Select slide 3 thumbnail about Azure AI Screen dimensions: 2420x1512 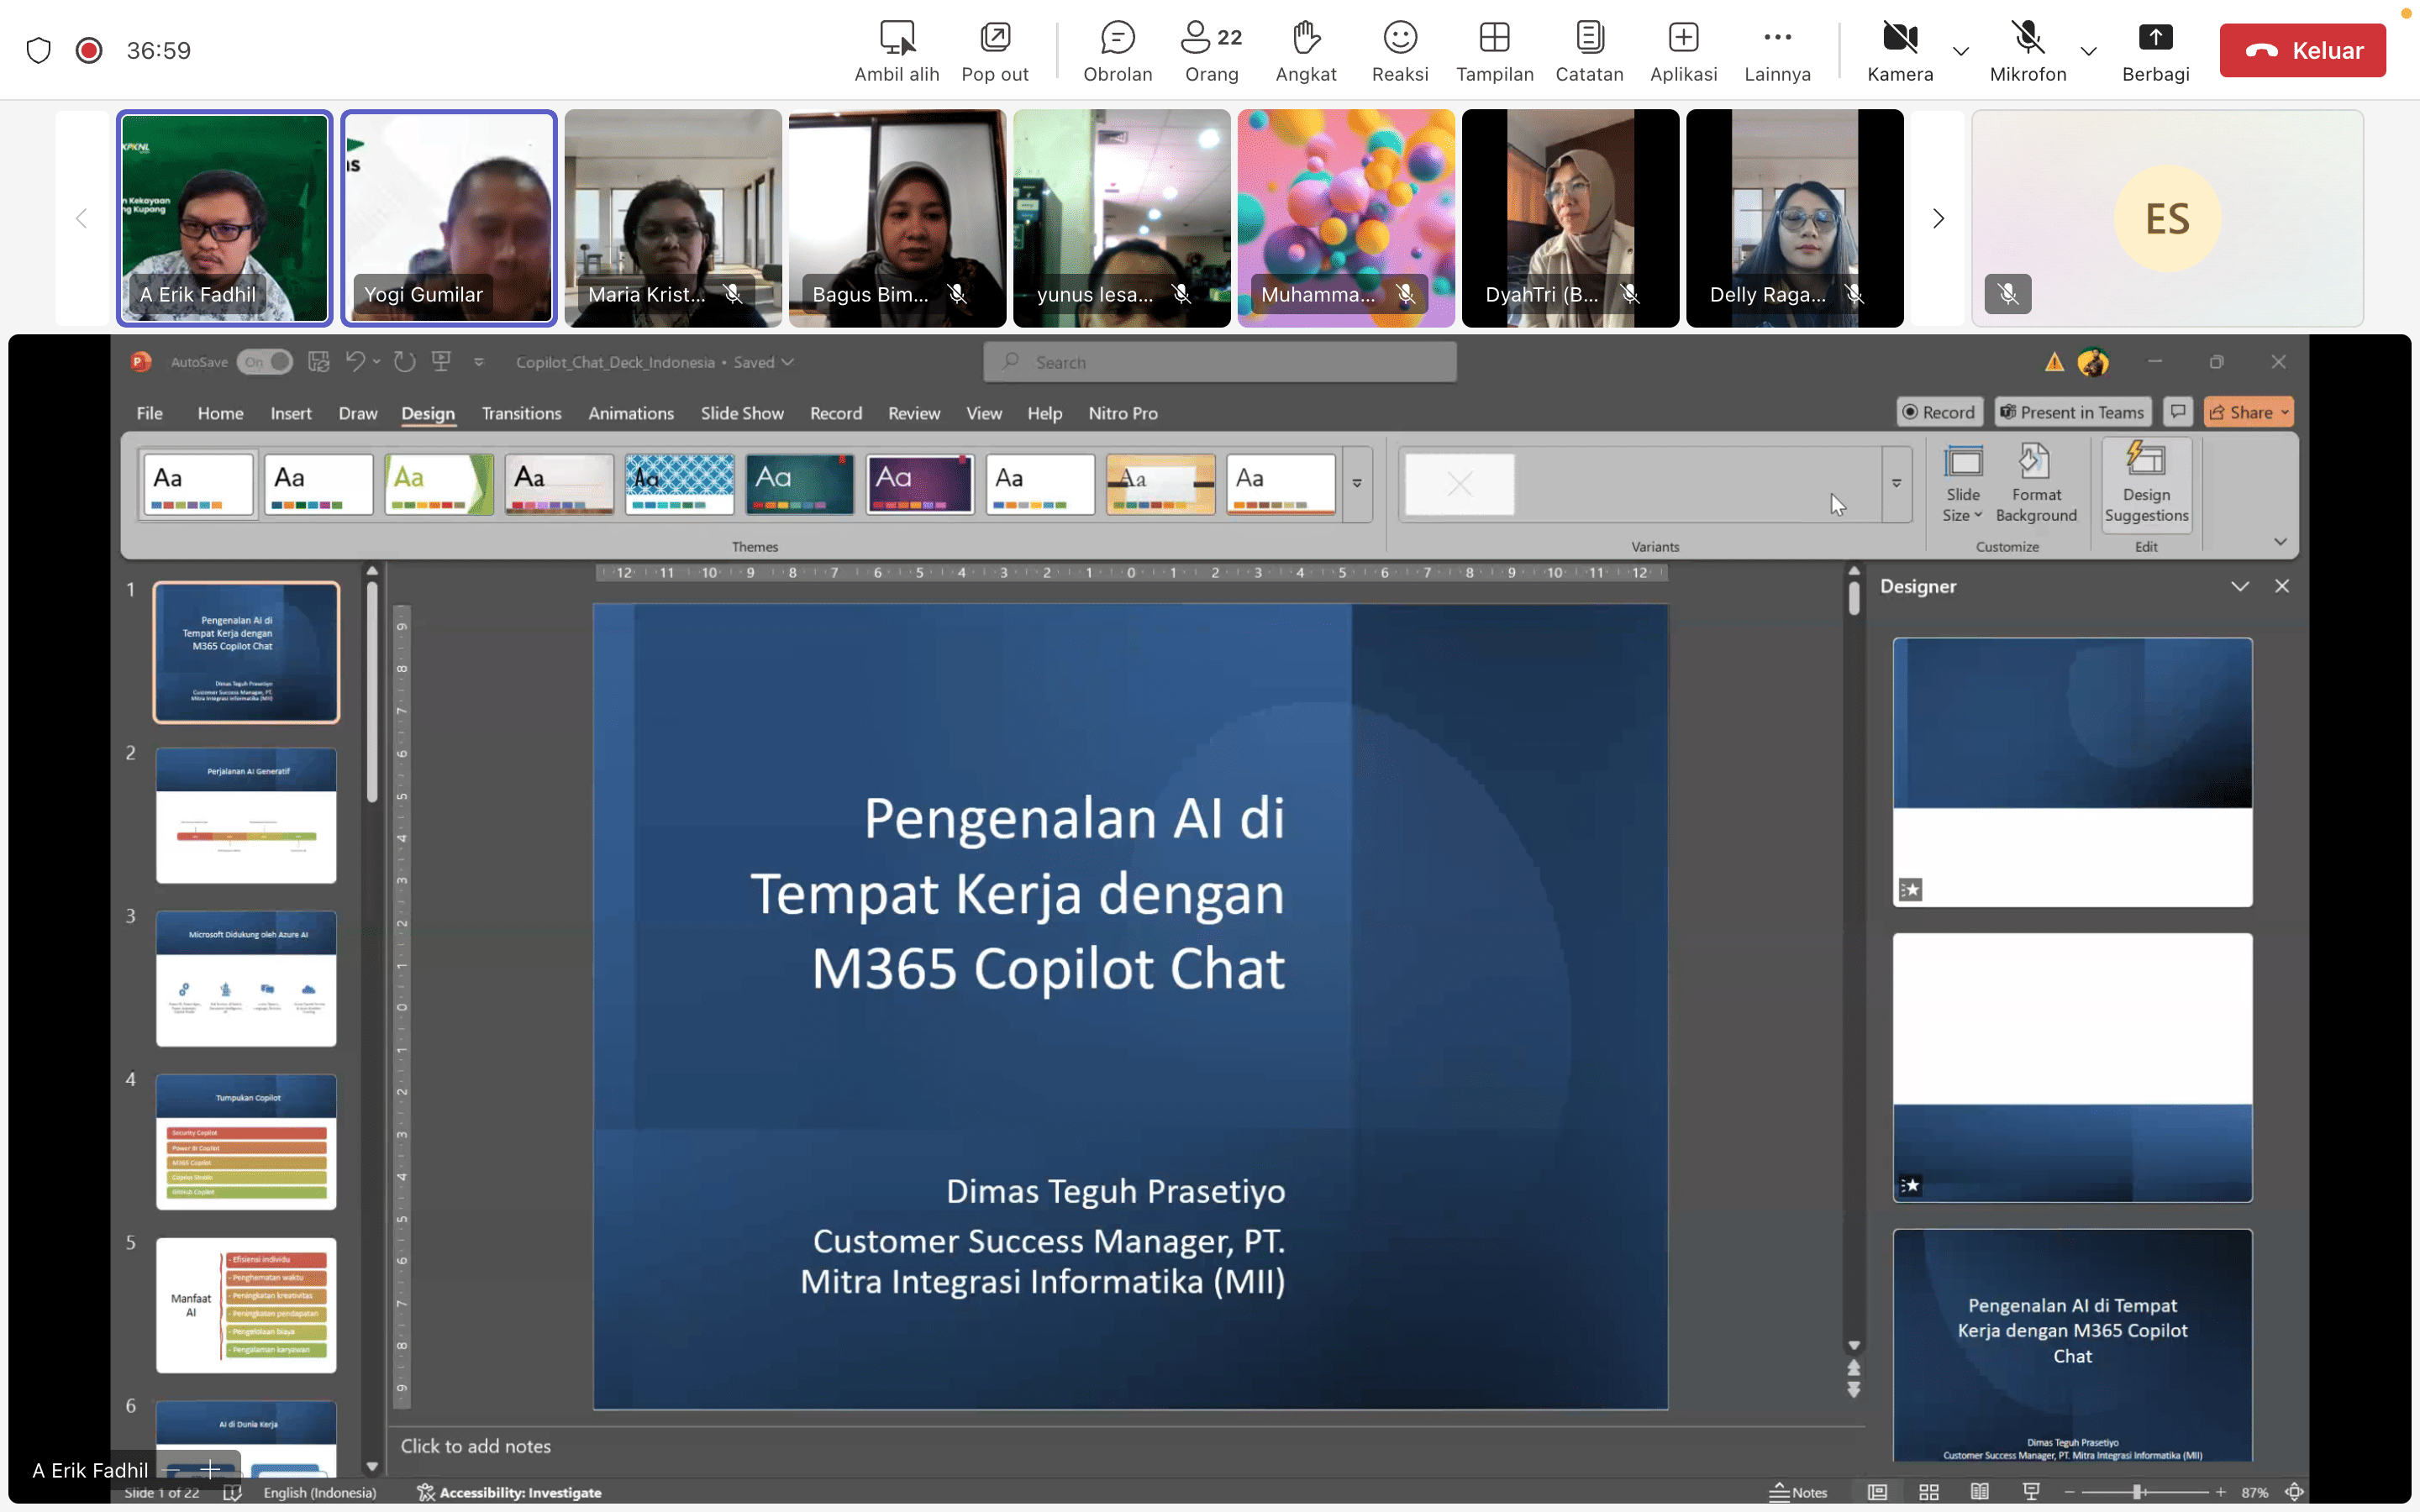[246, 978]
